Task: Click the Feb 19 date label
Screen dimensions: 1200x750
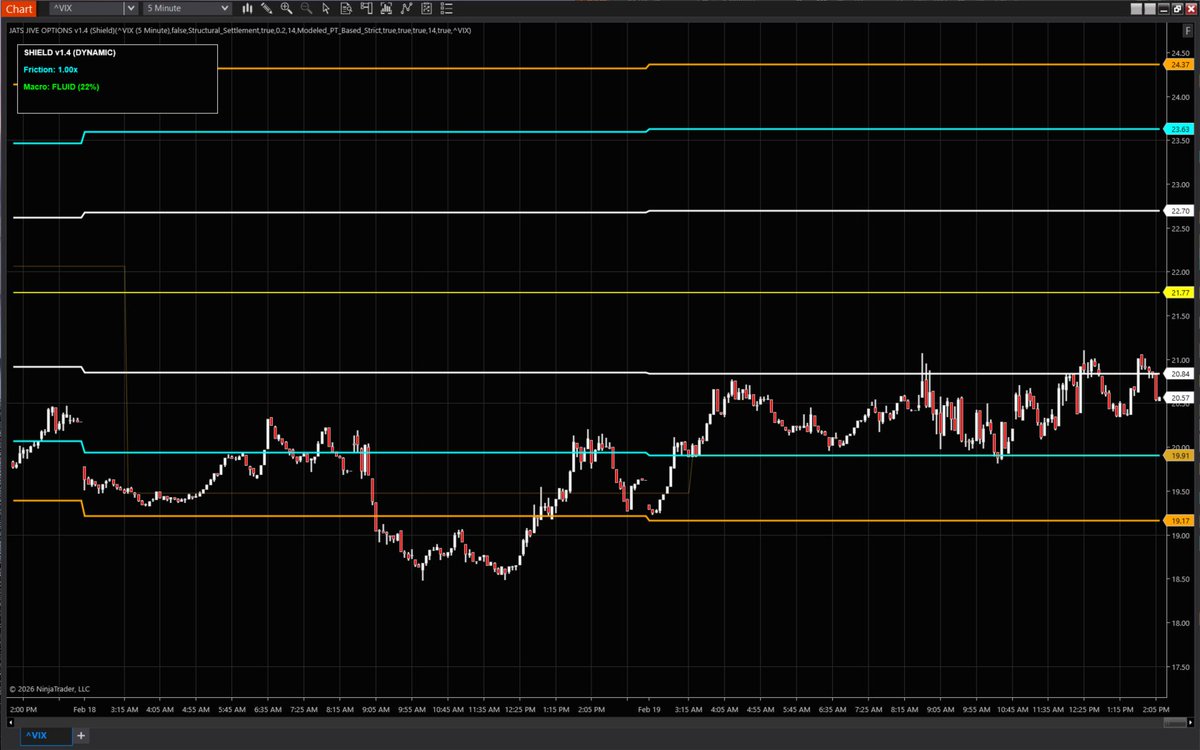Action: click(649, 709)
